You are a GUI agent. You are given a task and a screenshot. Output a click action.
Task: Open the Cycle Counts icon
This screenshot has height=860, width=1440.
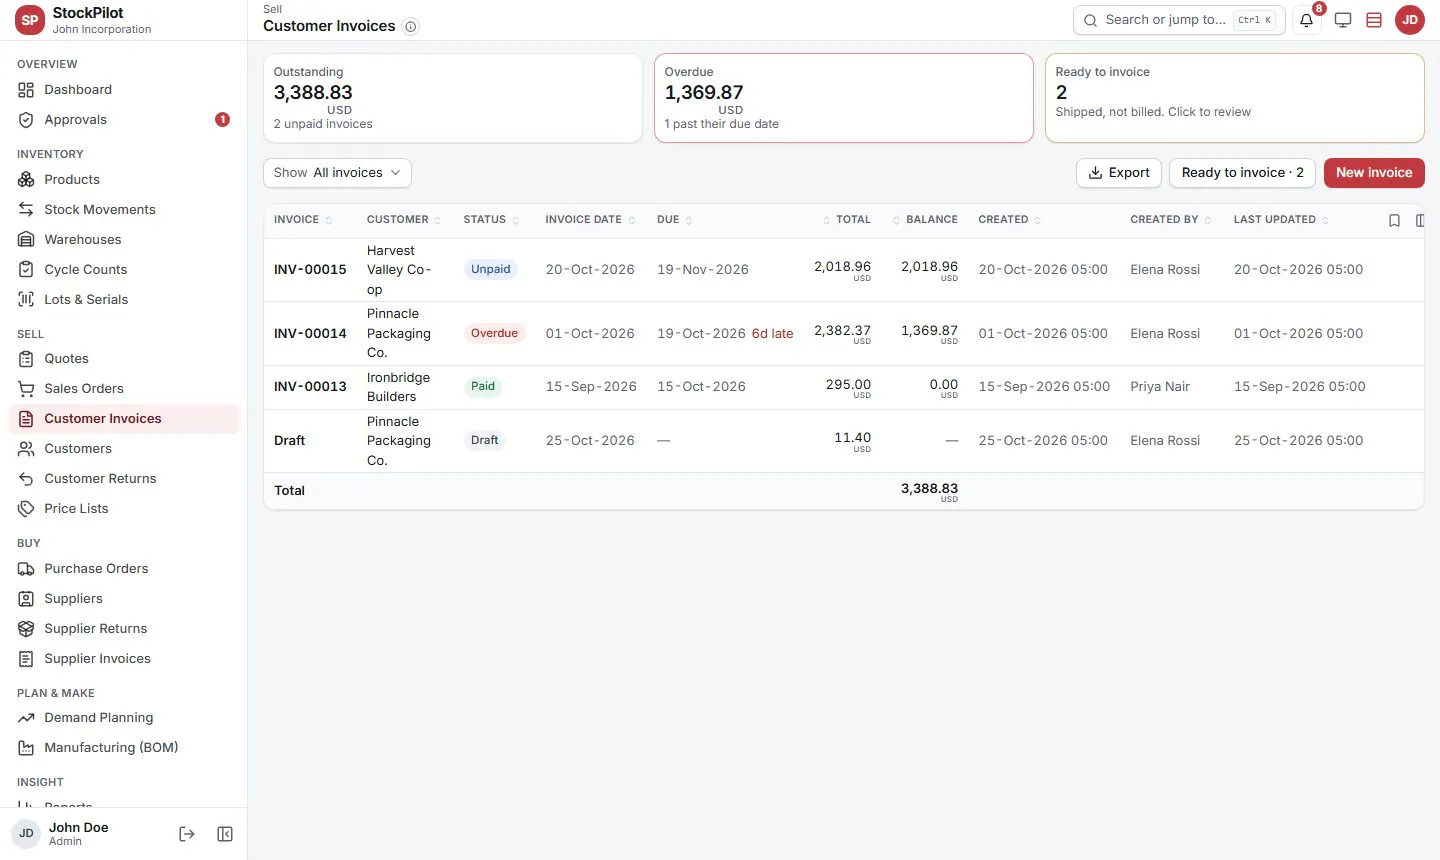click(26, 270)
